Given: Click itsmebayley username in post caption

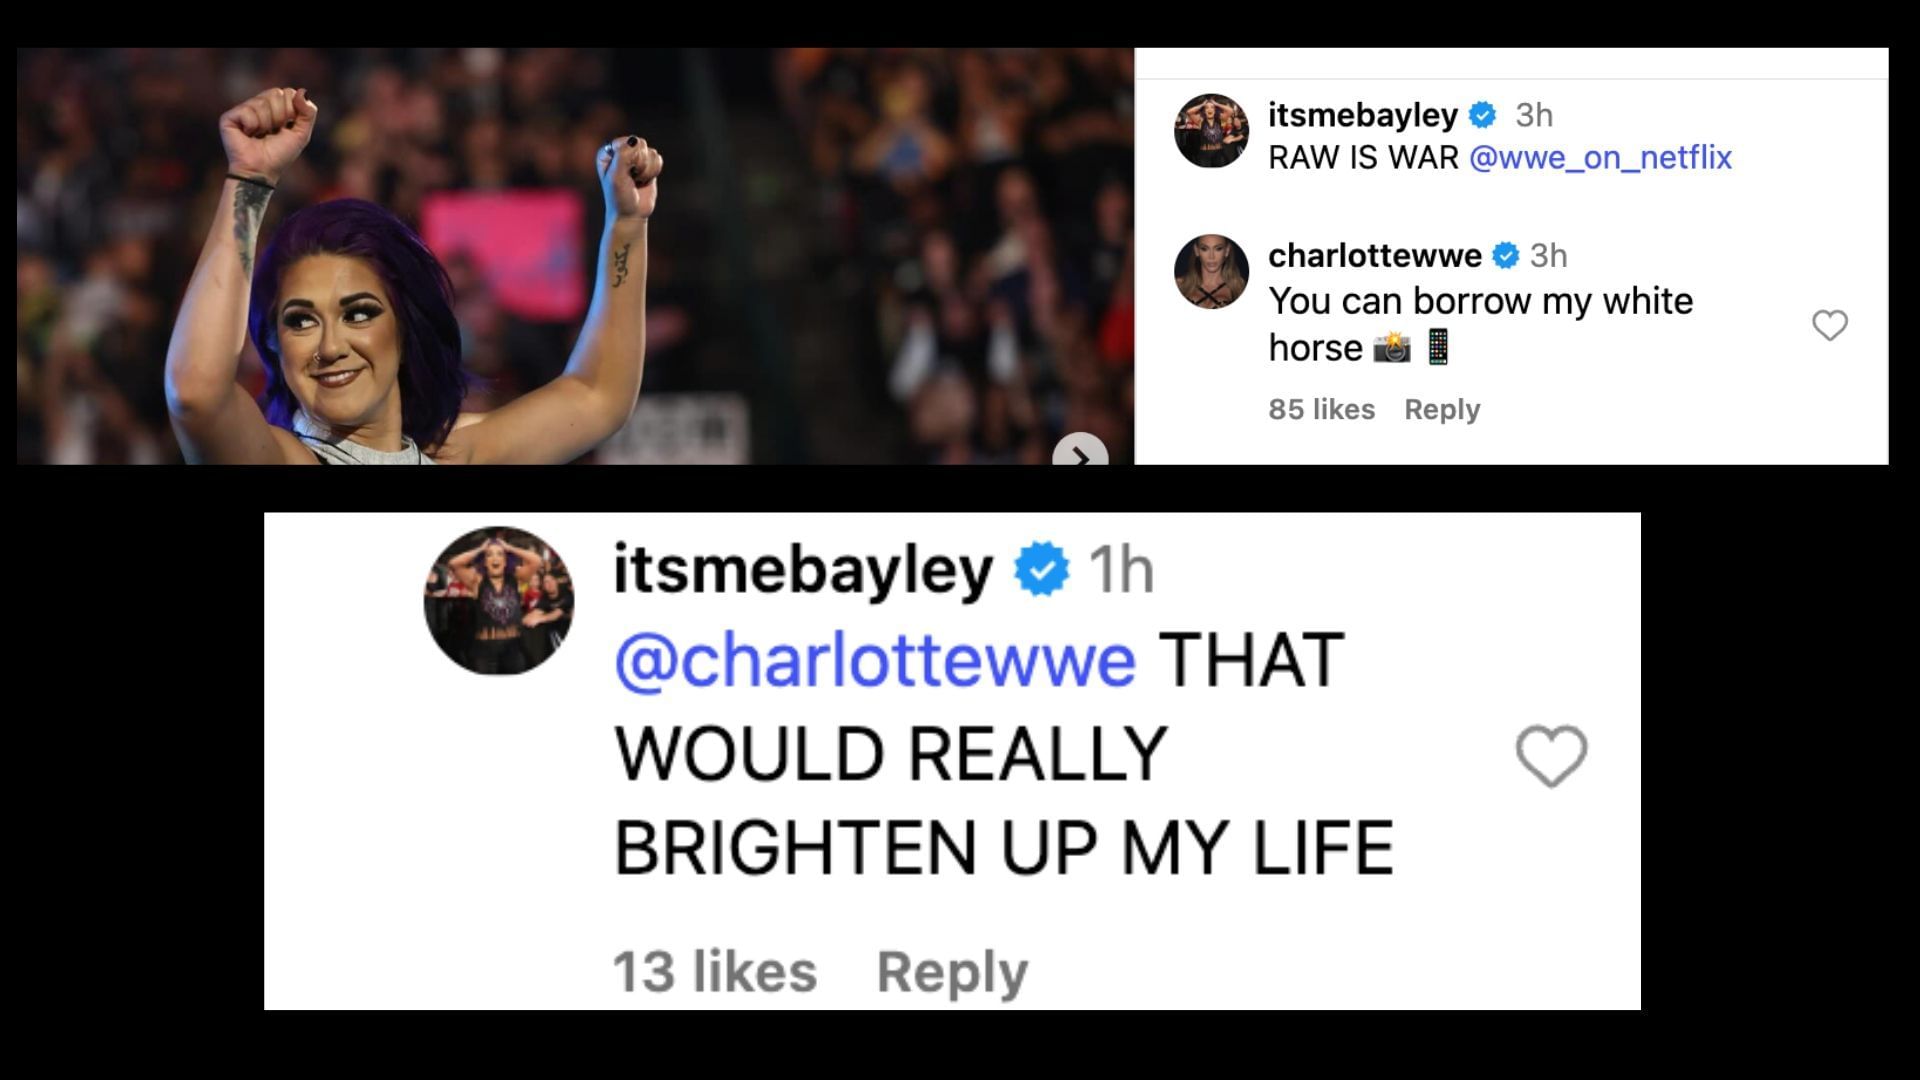Looking at the screenshot, I should pyautogui.click(x=1363, y=115).
